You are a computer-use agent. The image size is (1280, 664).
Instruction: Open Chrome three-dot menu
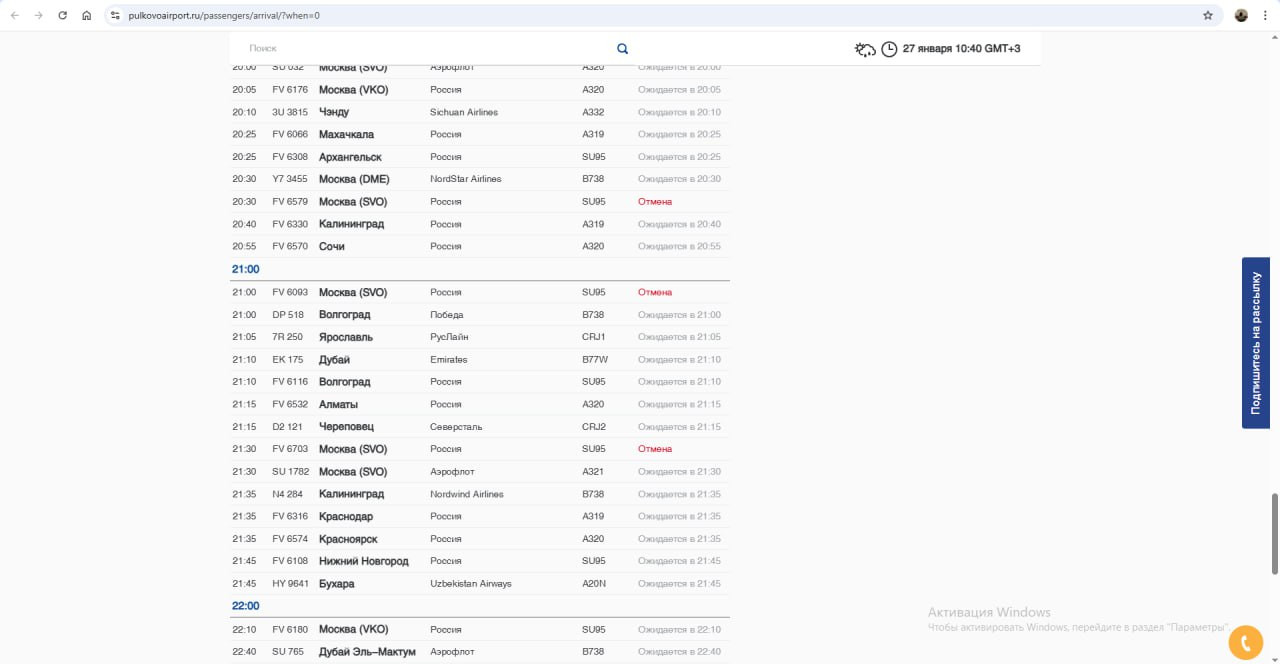[x=1265, y=16]
